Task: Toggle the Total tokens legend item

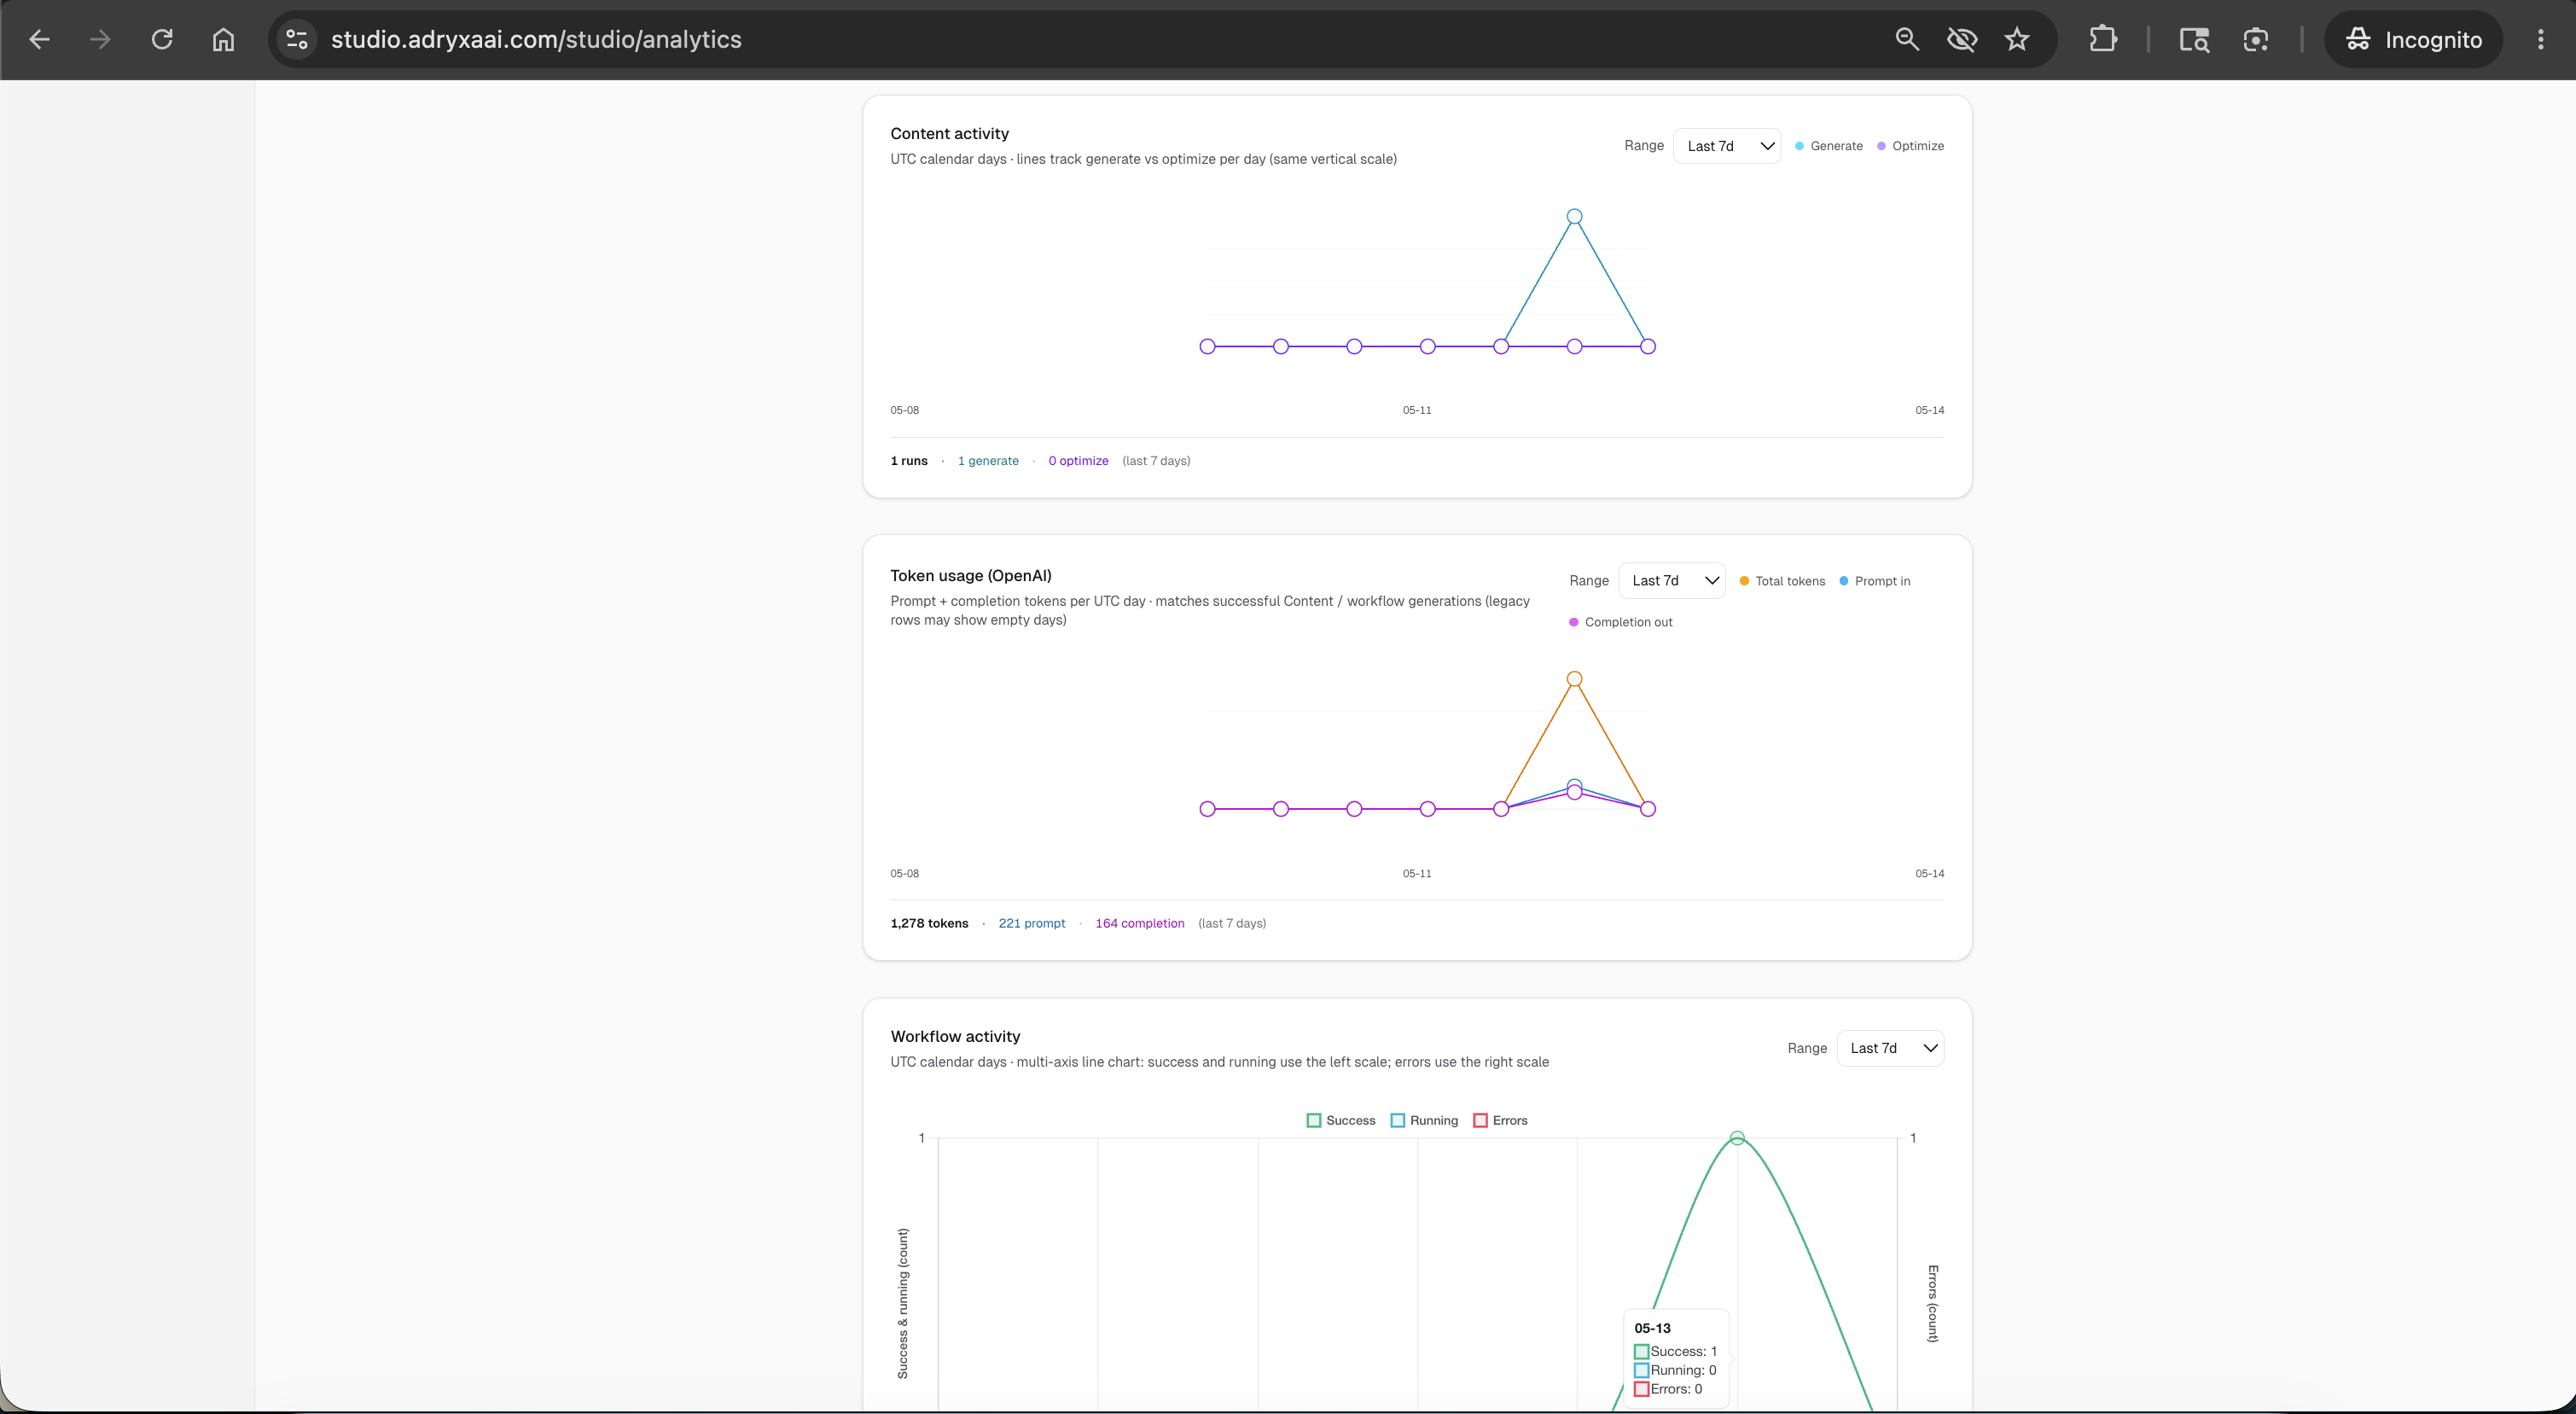Action: point(1782,581)
